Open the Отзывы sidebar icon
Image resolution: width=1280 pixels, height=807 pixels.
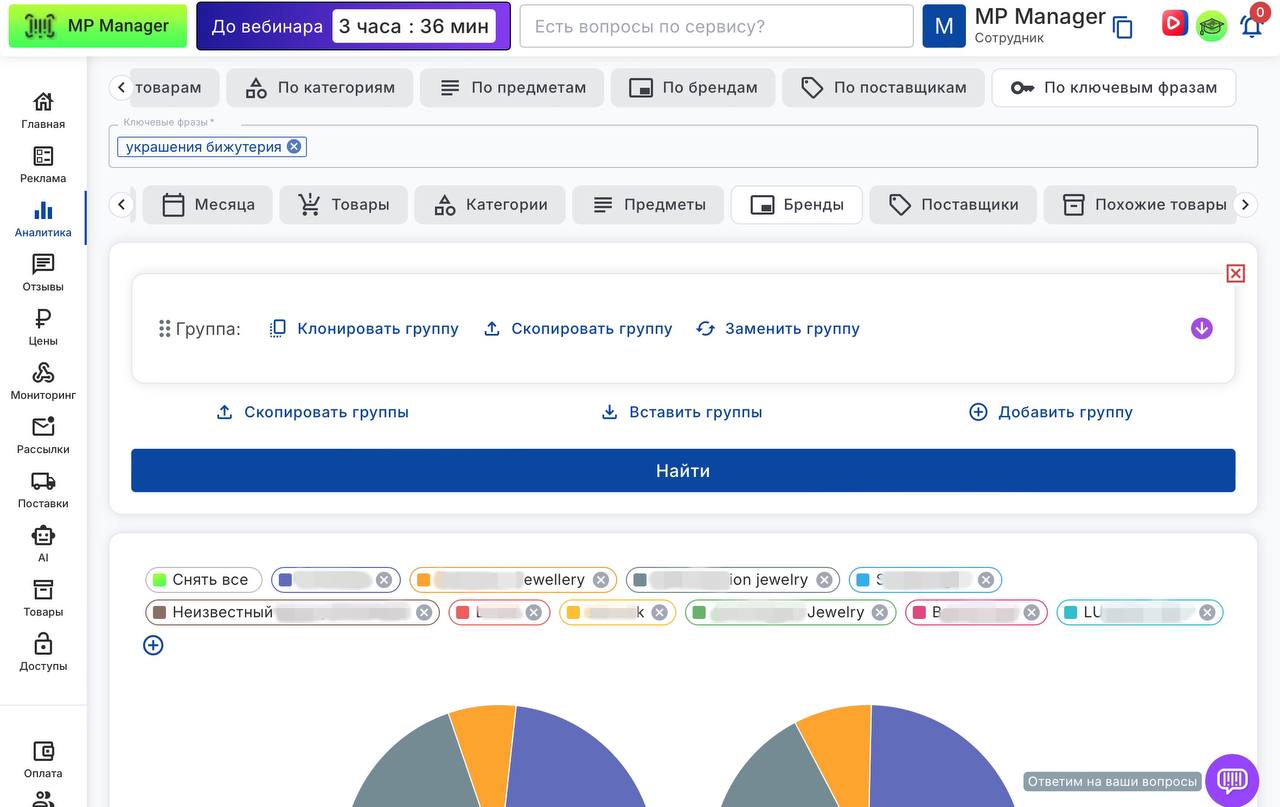43,273
